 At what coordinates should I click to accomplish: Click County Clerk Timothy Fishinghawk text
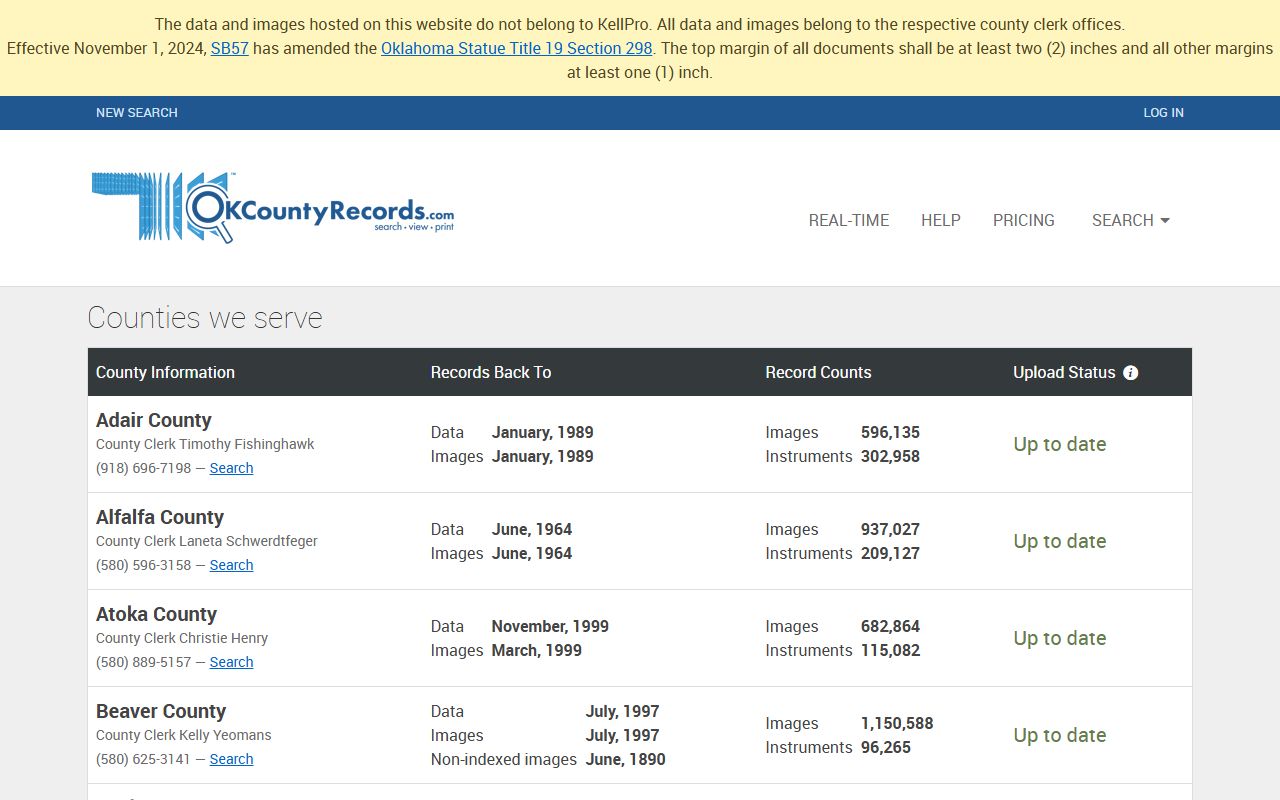205,444
